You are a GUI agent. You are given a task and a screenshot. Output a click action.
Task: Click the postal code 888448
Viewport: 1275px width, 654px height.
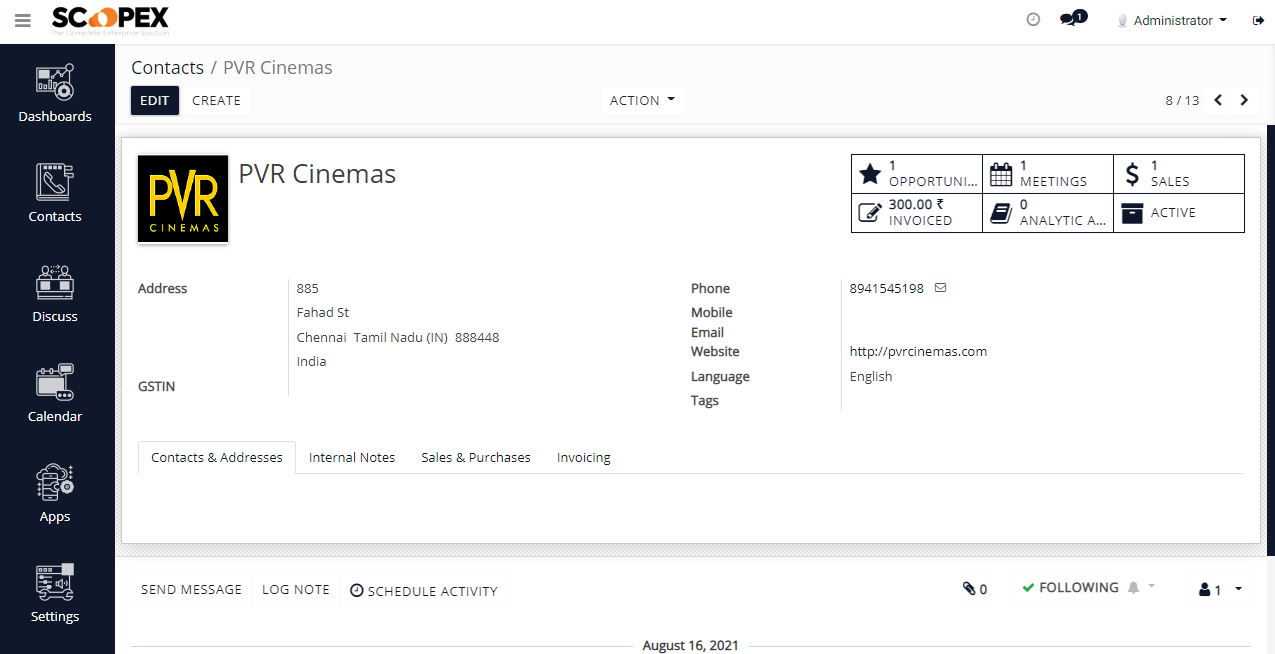[477, 337]
